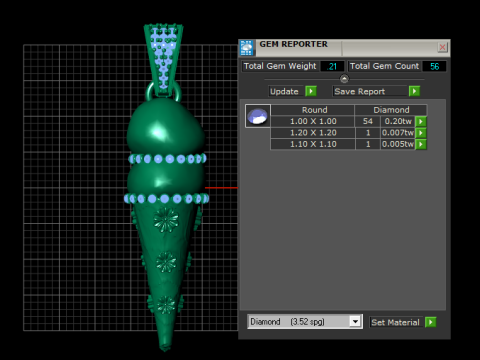Click the count cell showing 54
The height and width of the screenshot is (360, 480).
pos(368,121)
